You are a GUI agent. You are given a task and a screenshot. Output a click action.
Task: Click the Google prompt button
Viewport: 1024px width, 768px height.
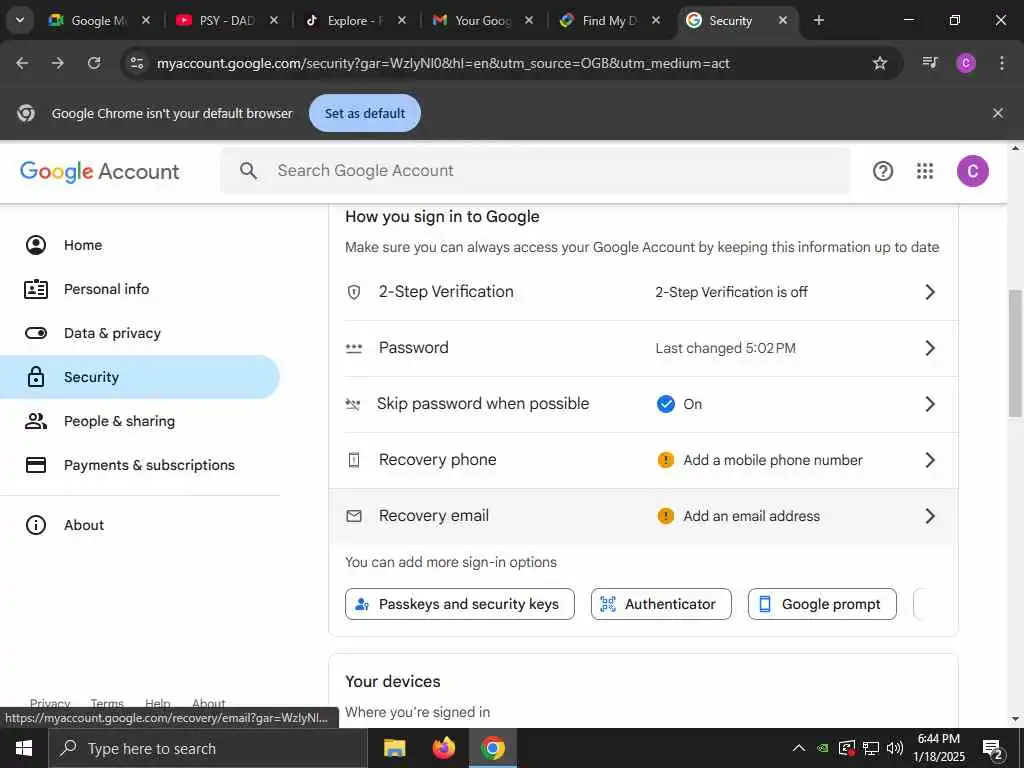(x=822, y=604)
